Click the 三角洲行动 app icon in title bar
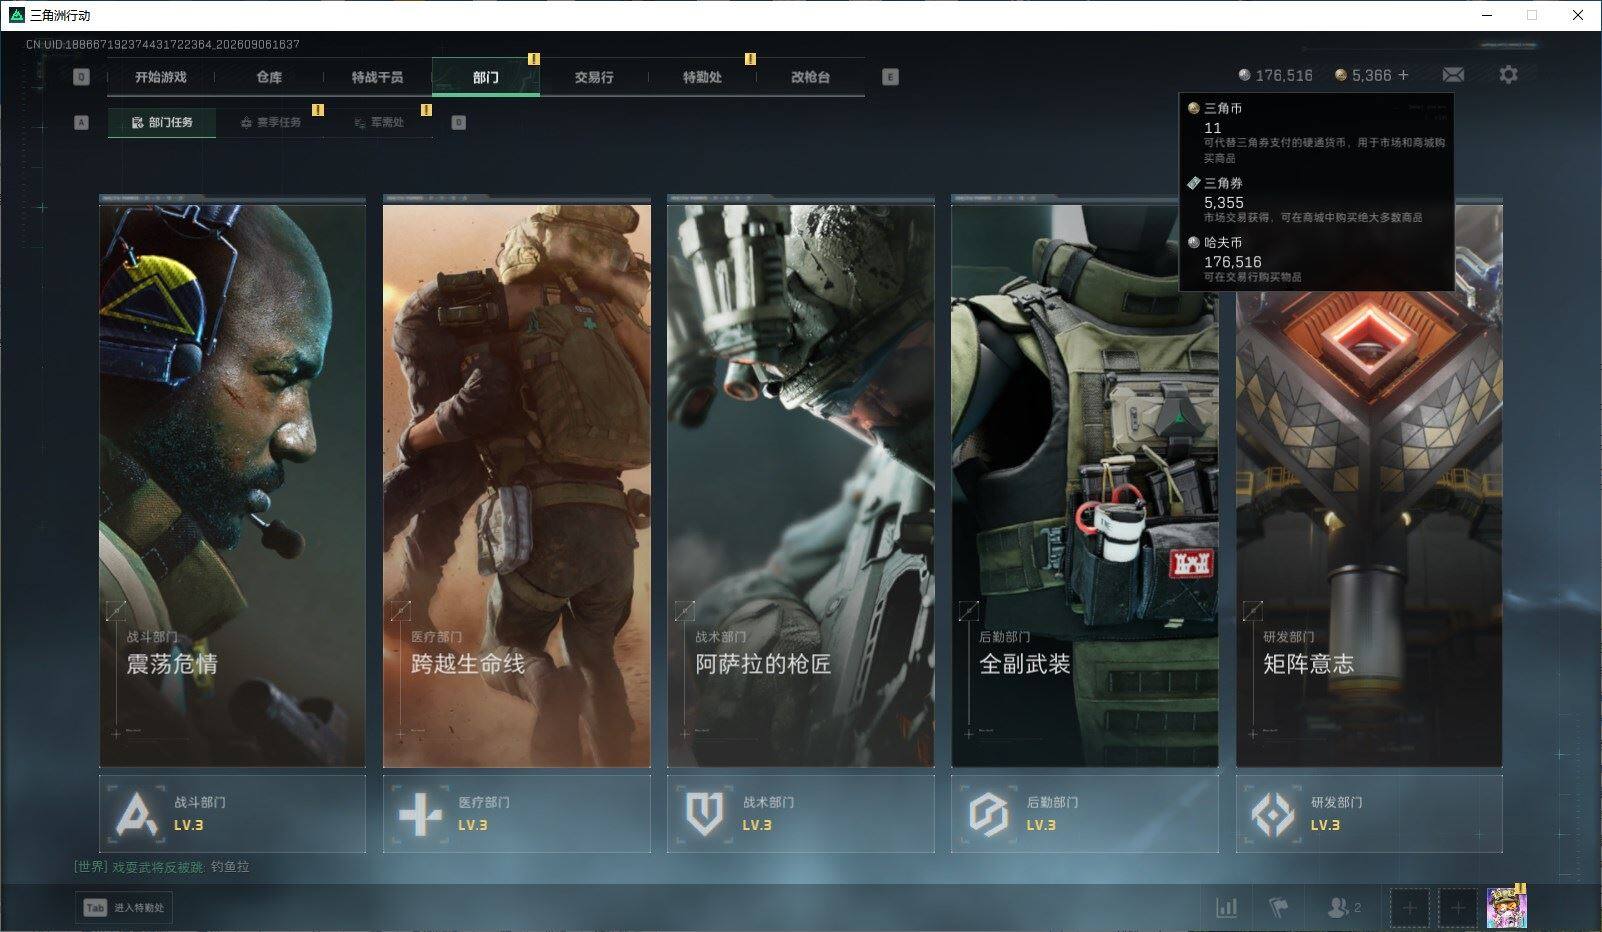 [x=16, y=15]
